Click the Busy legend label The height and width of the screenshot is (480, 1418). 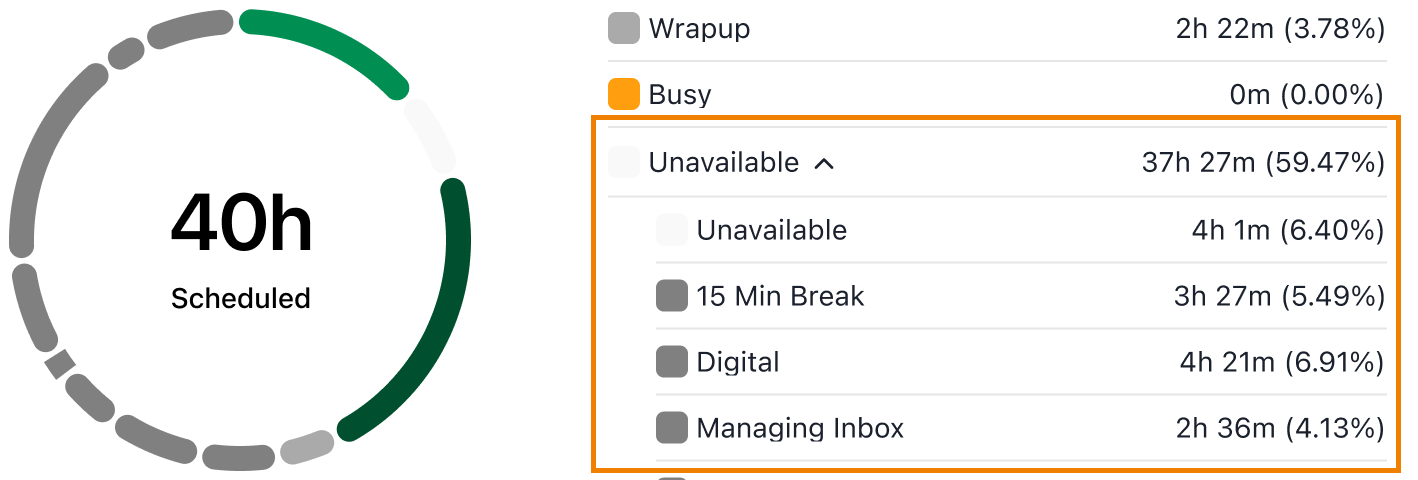click(680, 95)
